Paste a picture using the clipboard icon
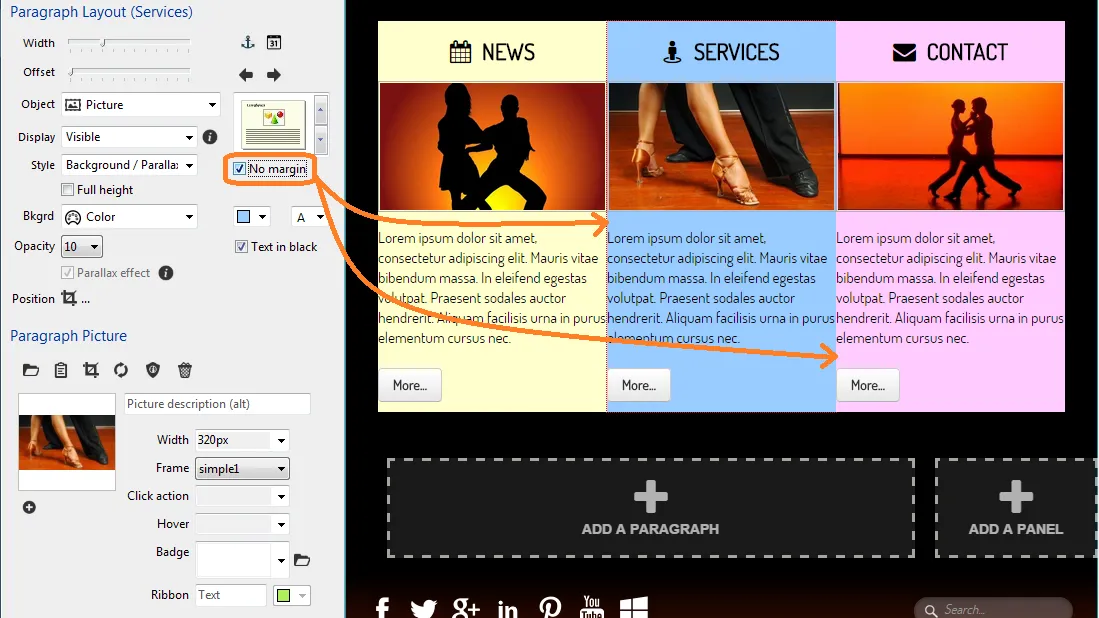Viewport: 1099px width, 618px height. 61,370
